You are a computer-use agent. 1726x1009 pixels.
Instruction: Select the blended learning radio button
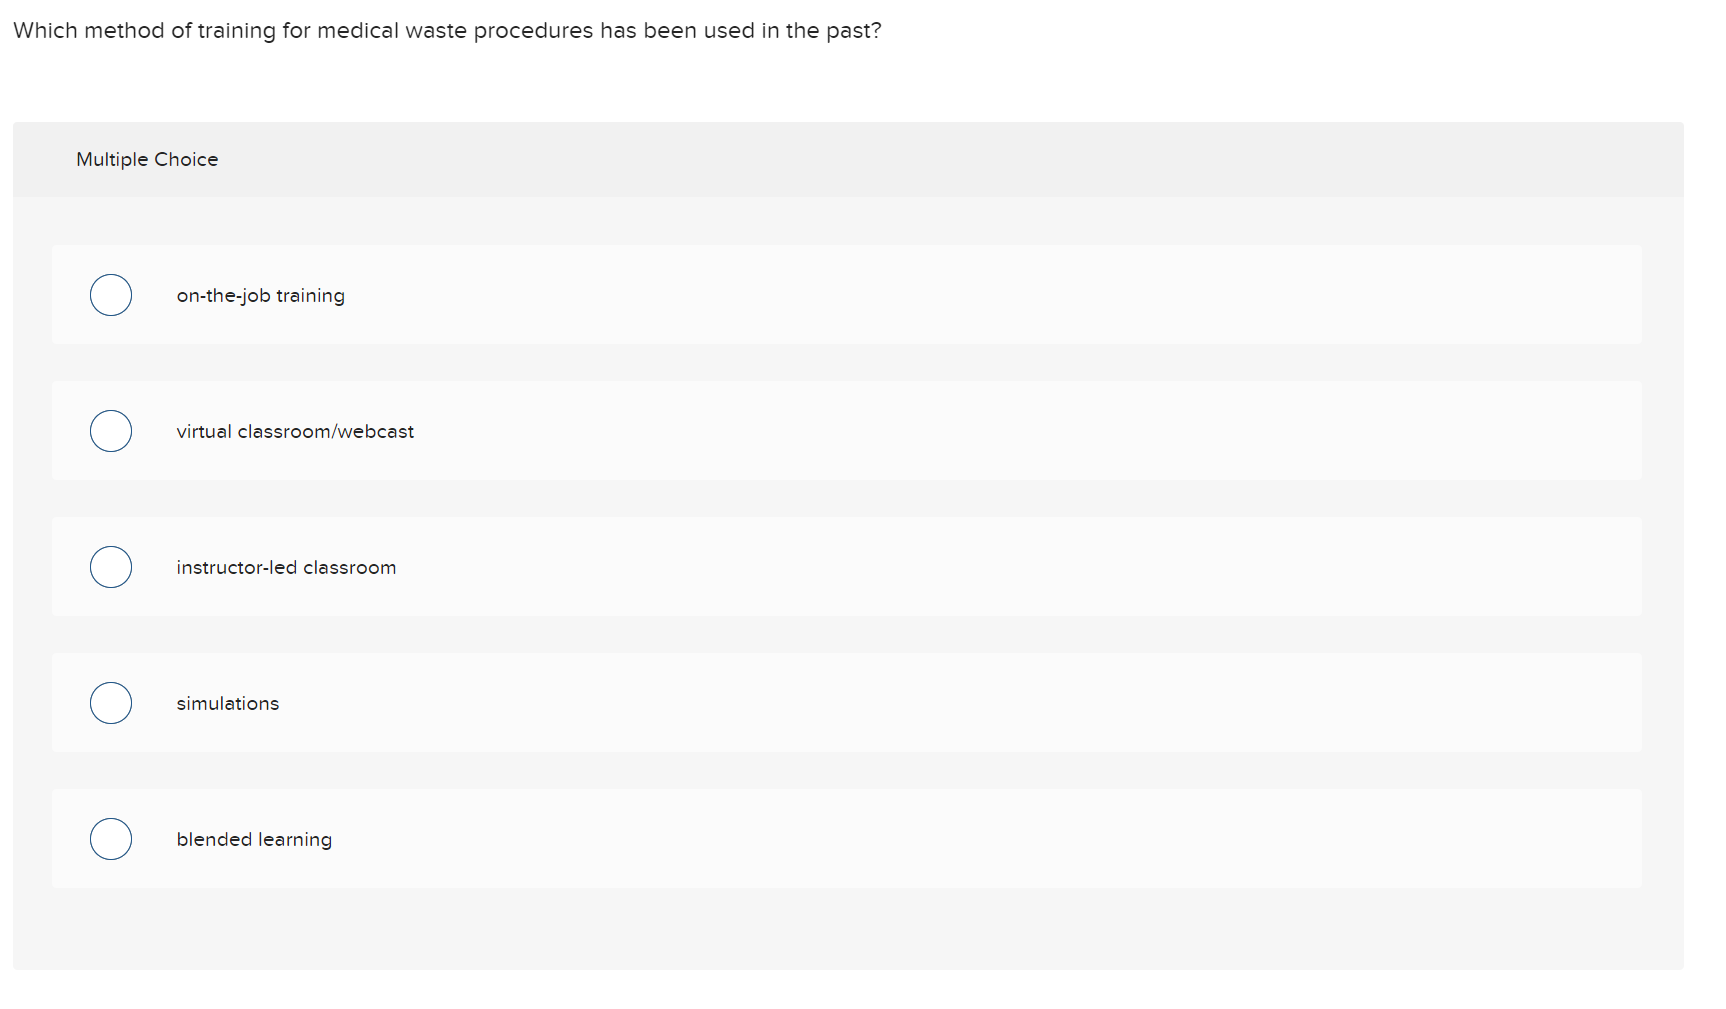(110, 838)
